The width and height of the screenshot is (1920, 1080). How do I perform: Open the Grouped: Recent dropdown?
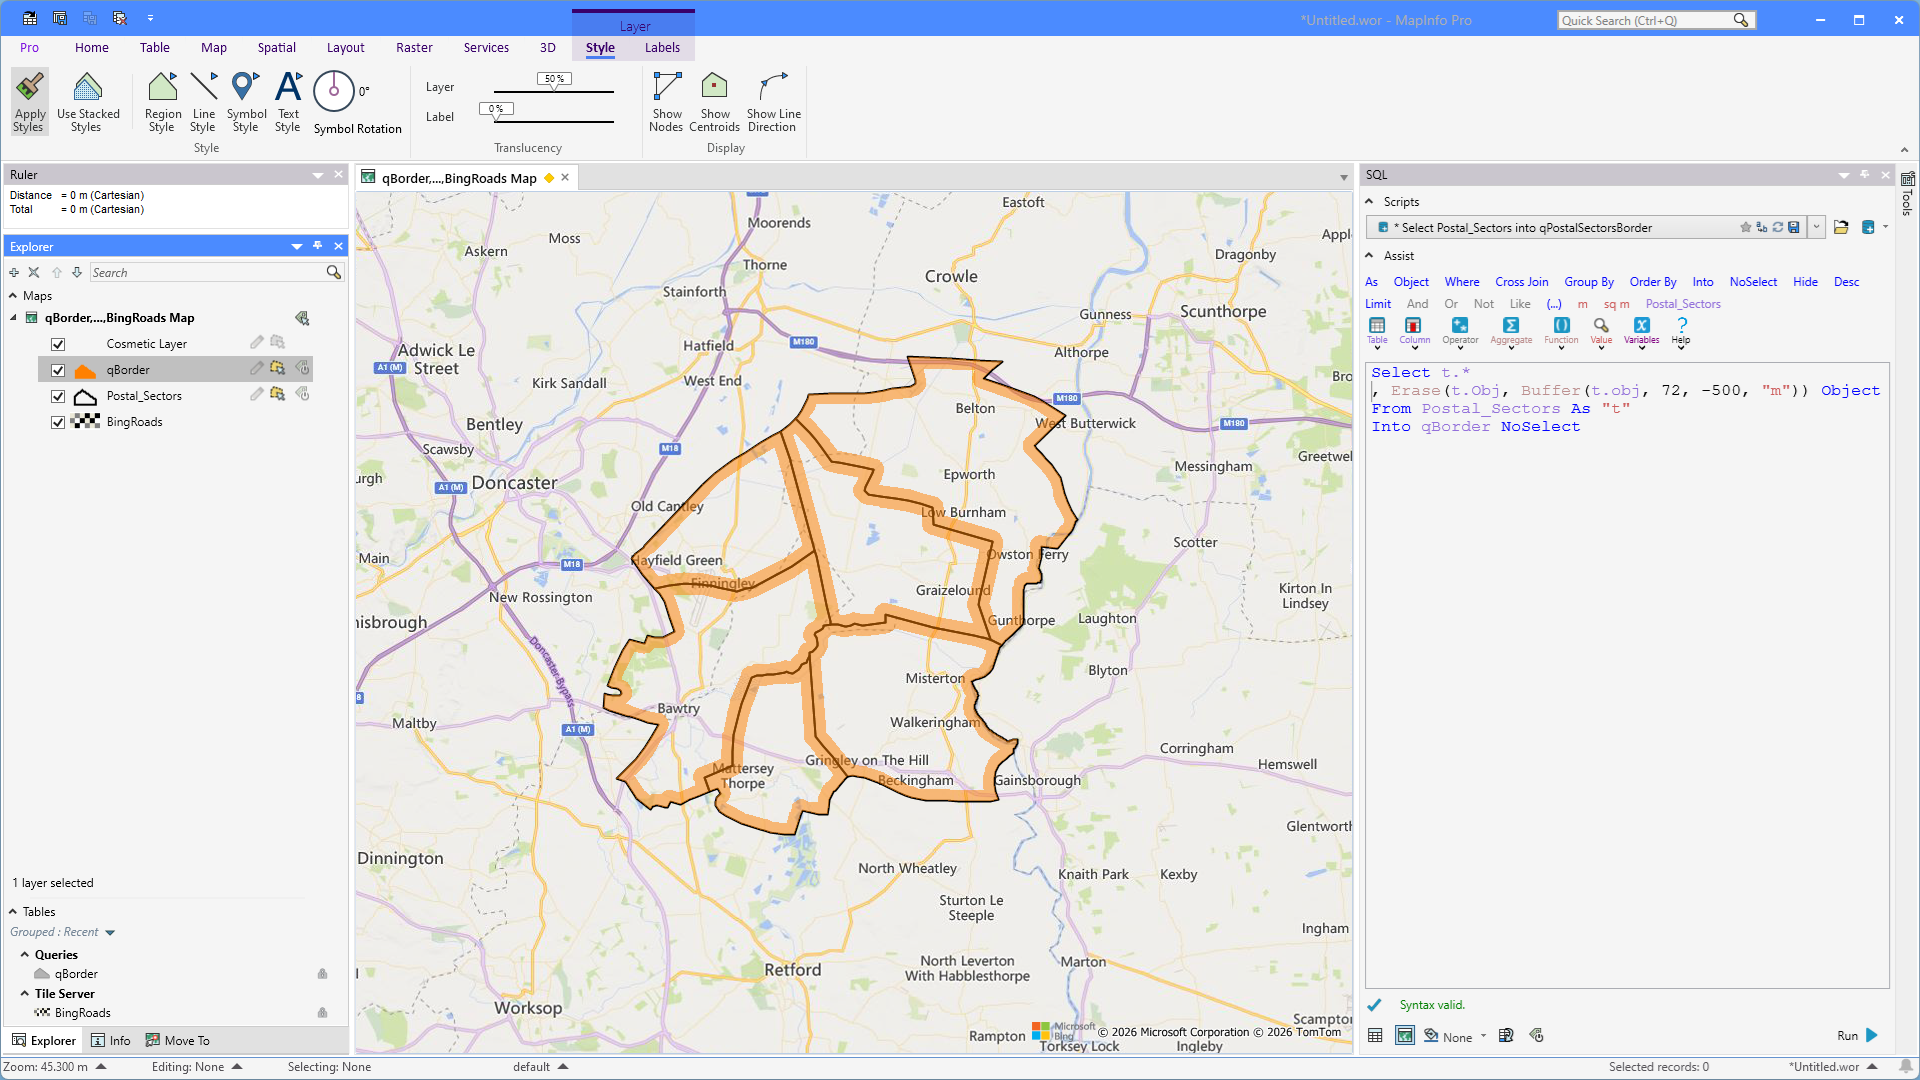coord(110,933)
